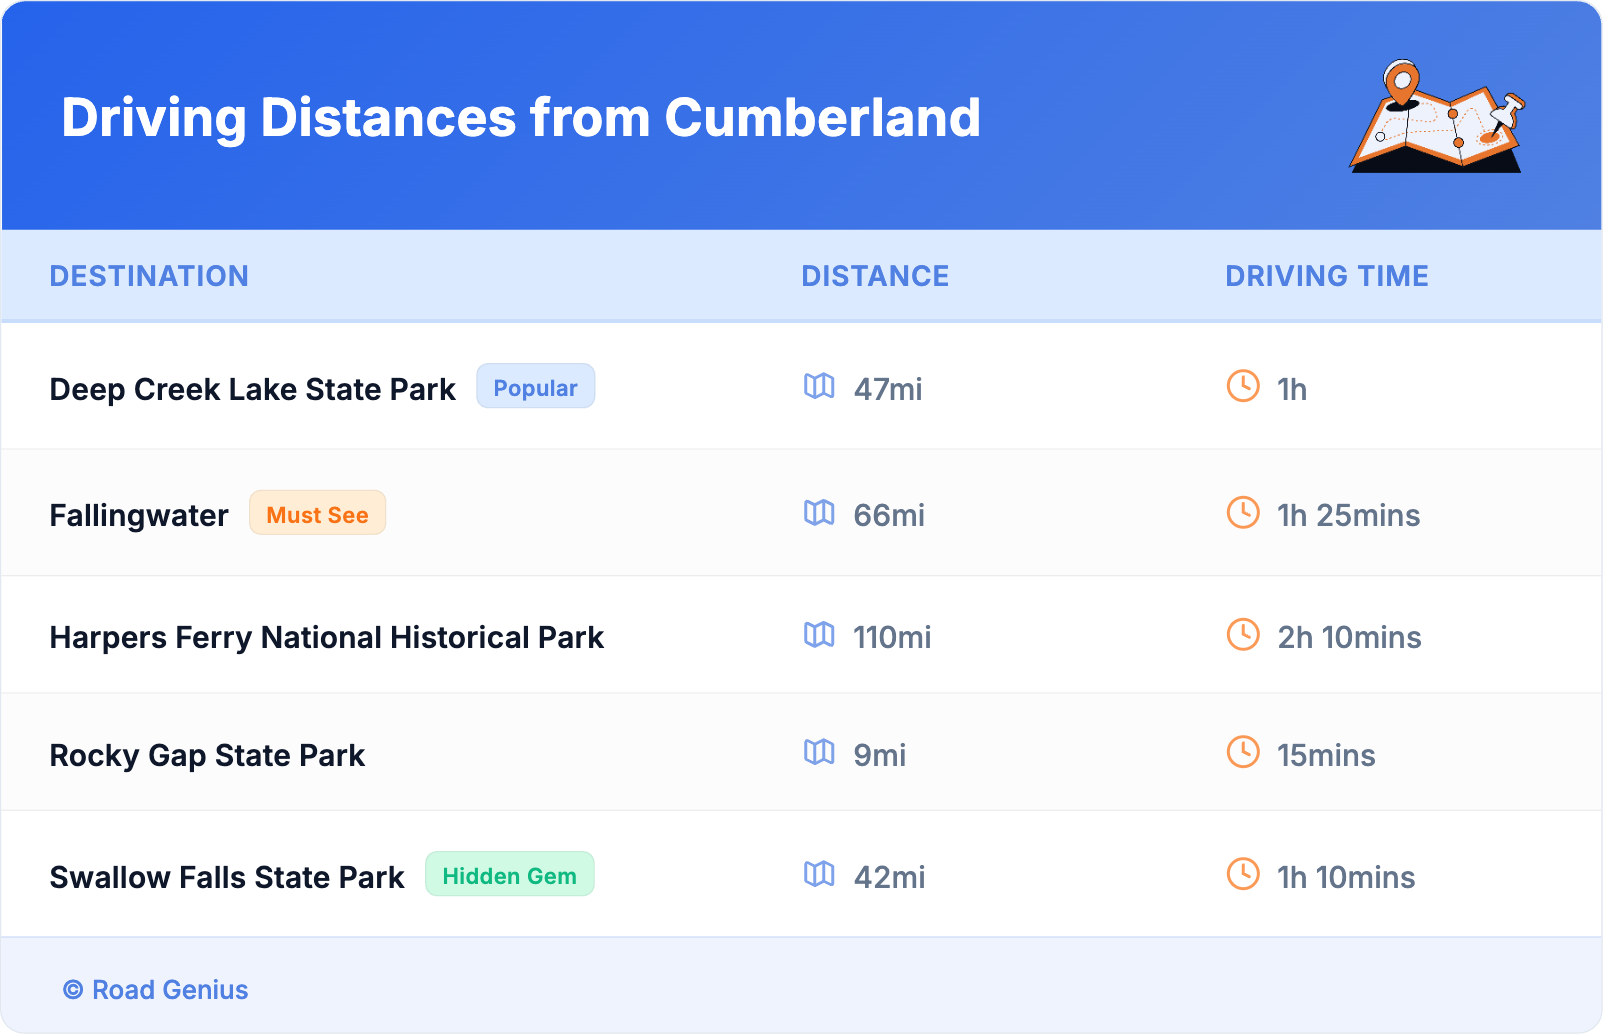This screenshot has height=1034, width=1604.
Task: Click the map icon beside 110mi
Action: click(x=819, y=635)
